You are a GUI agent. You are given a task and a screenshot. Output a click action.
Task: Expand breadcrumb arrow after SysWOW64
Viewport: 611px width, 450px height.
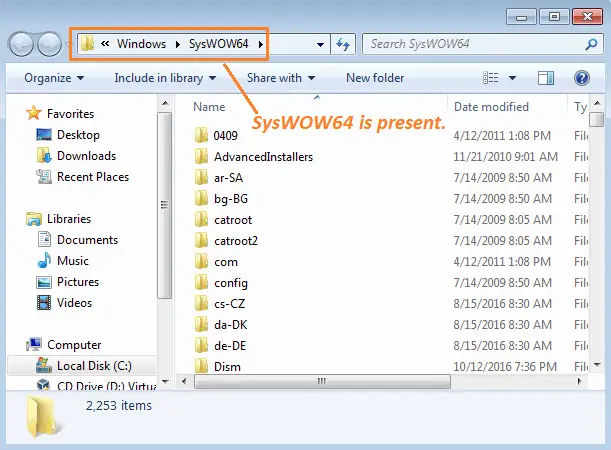[x=260, y=44]
